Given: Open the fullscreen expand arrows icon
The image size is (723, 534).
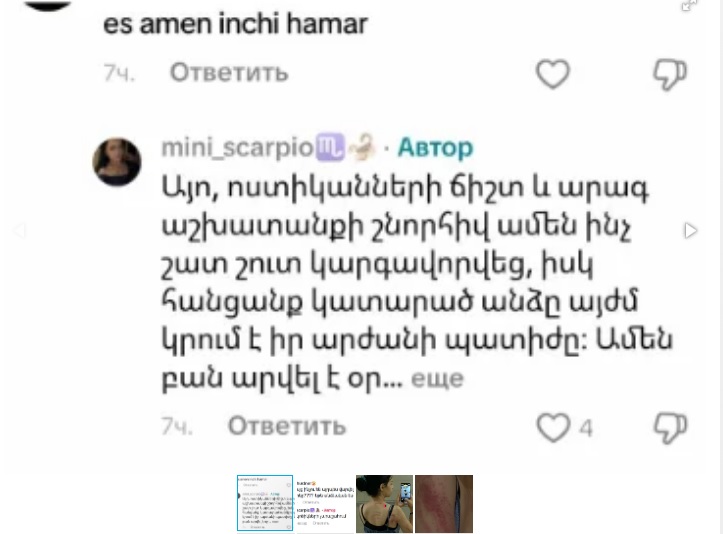Looking at the screenshot, I should [689, 5].
